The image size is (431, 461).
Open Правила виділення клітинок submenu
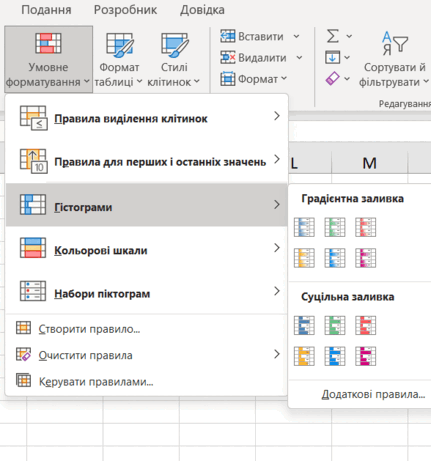[147, 118]
